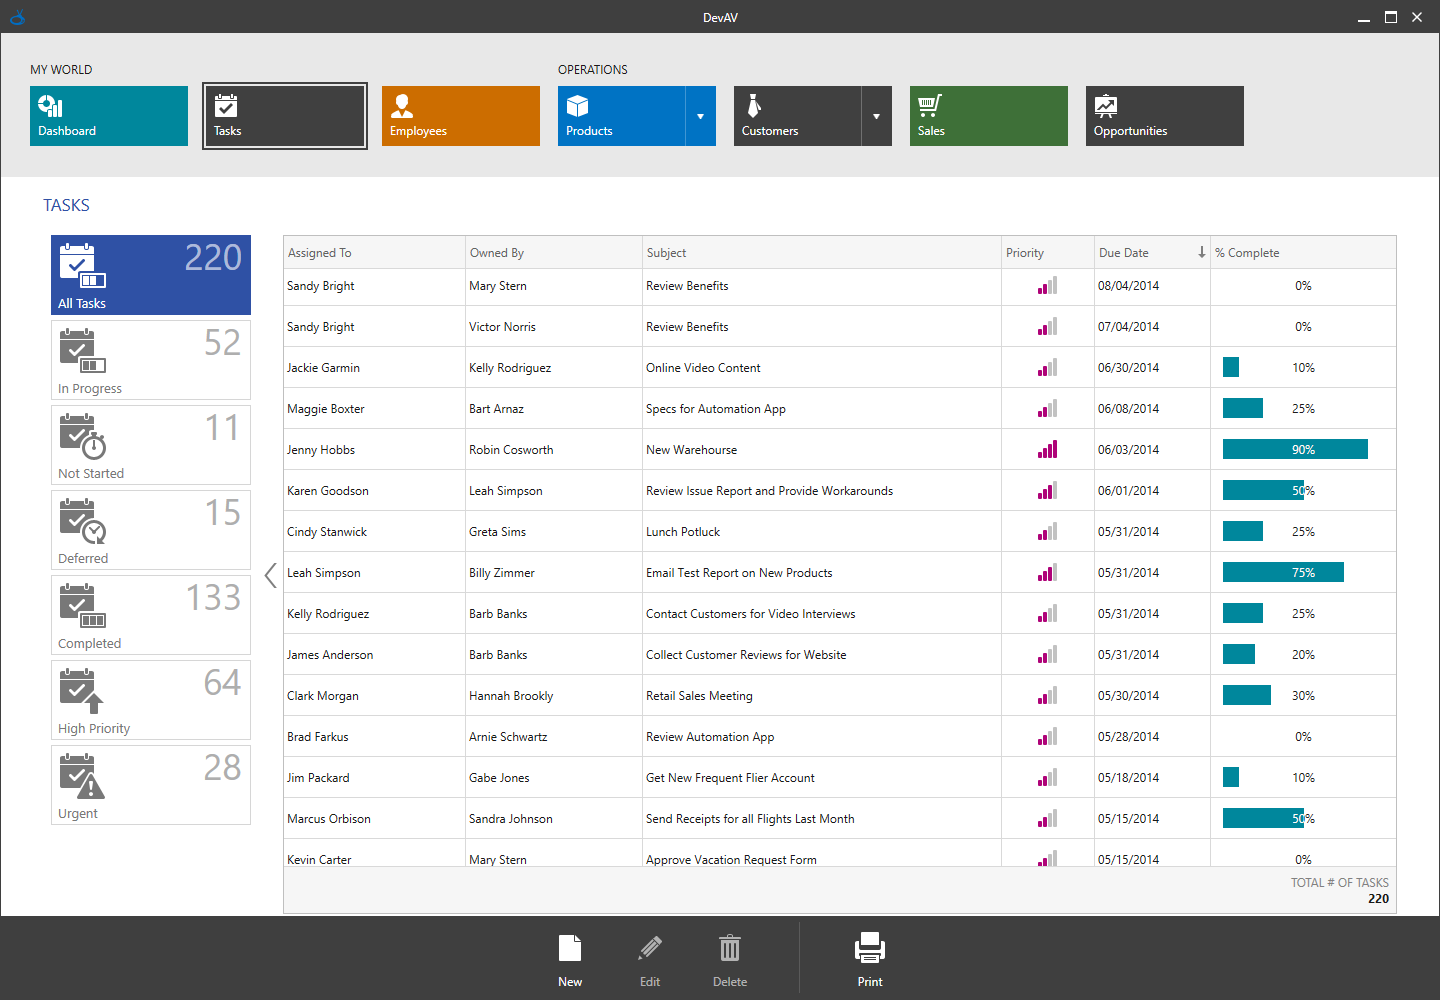This screenshot has width=1440, height=1000.
Task: Collapse the tasks filter panel with the chevron
Action: coord(270,575)
